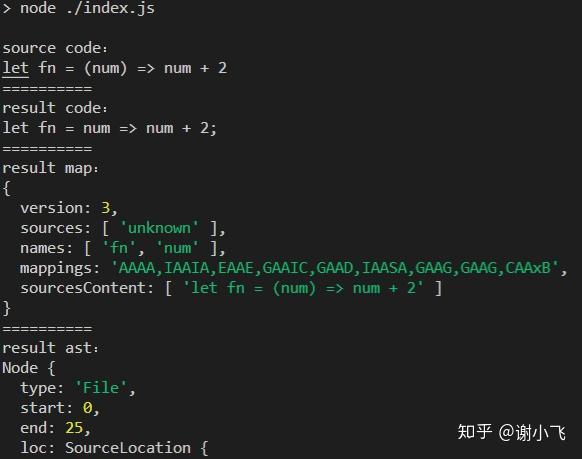The image size is (582, 459).
Task: Click the start value 0
Action: 88,408
